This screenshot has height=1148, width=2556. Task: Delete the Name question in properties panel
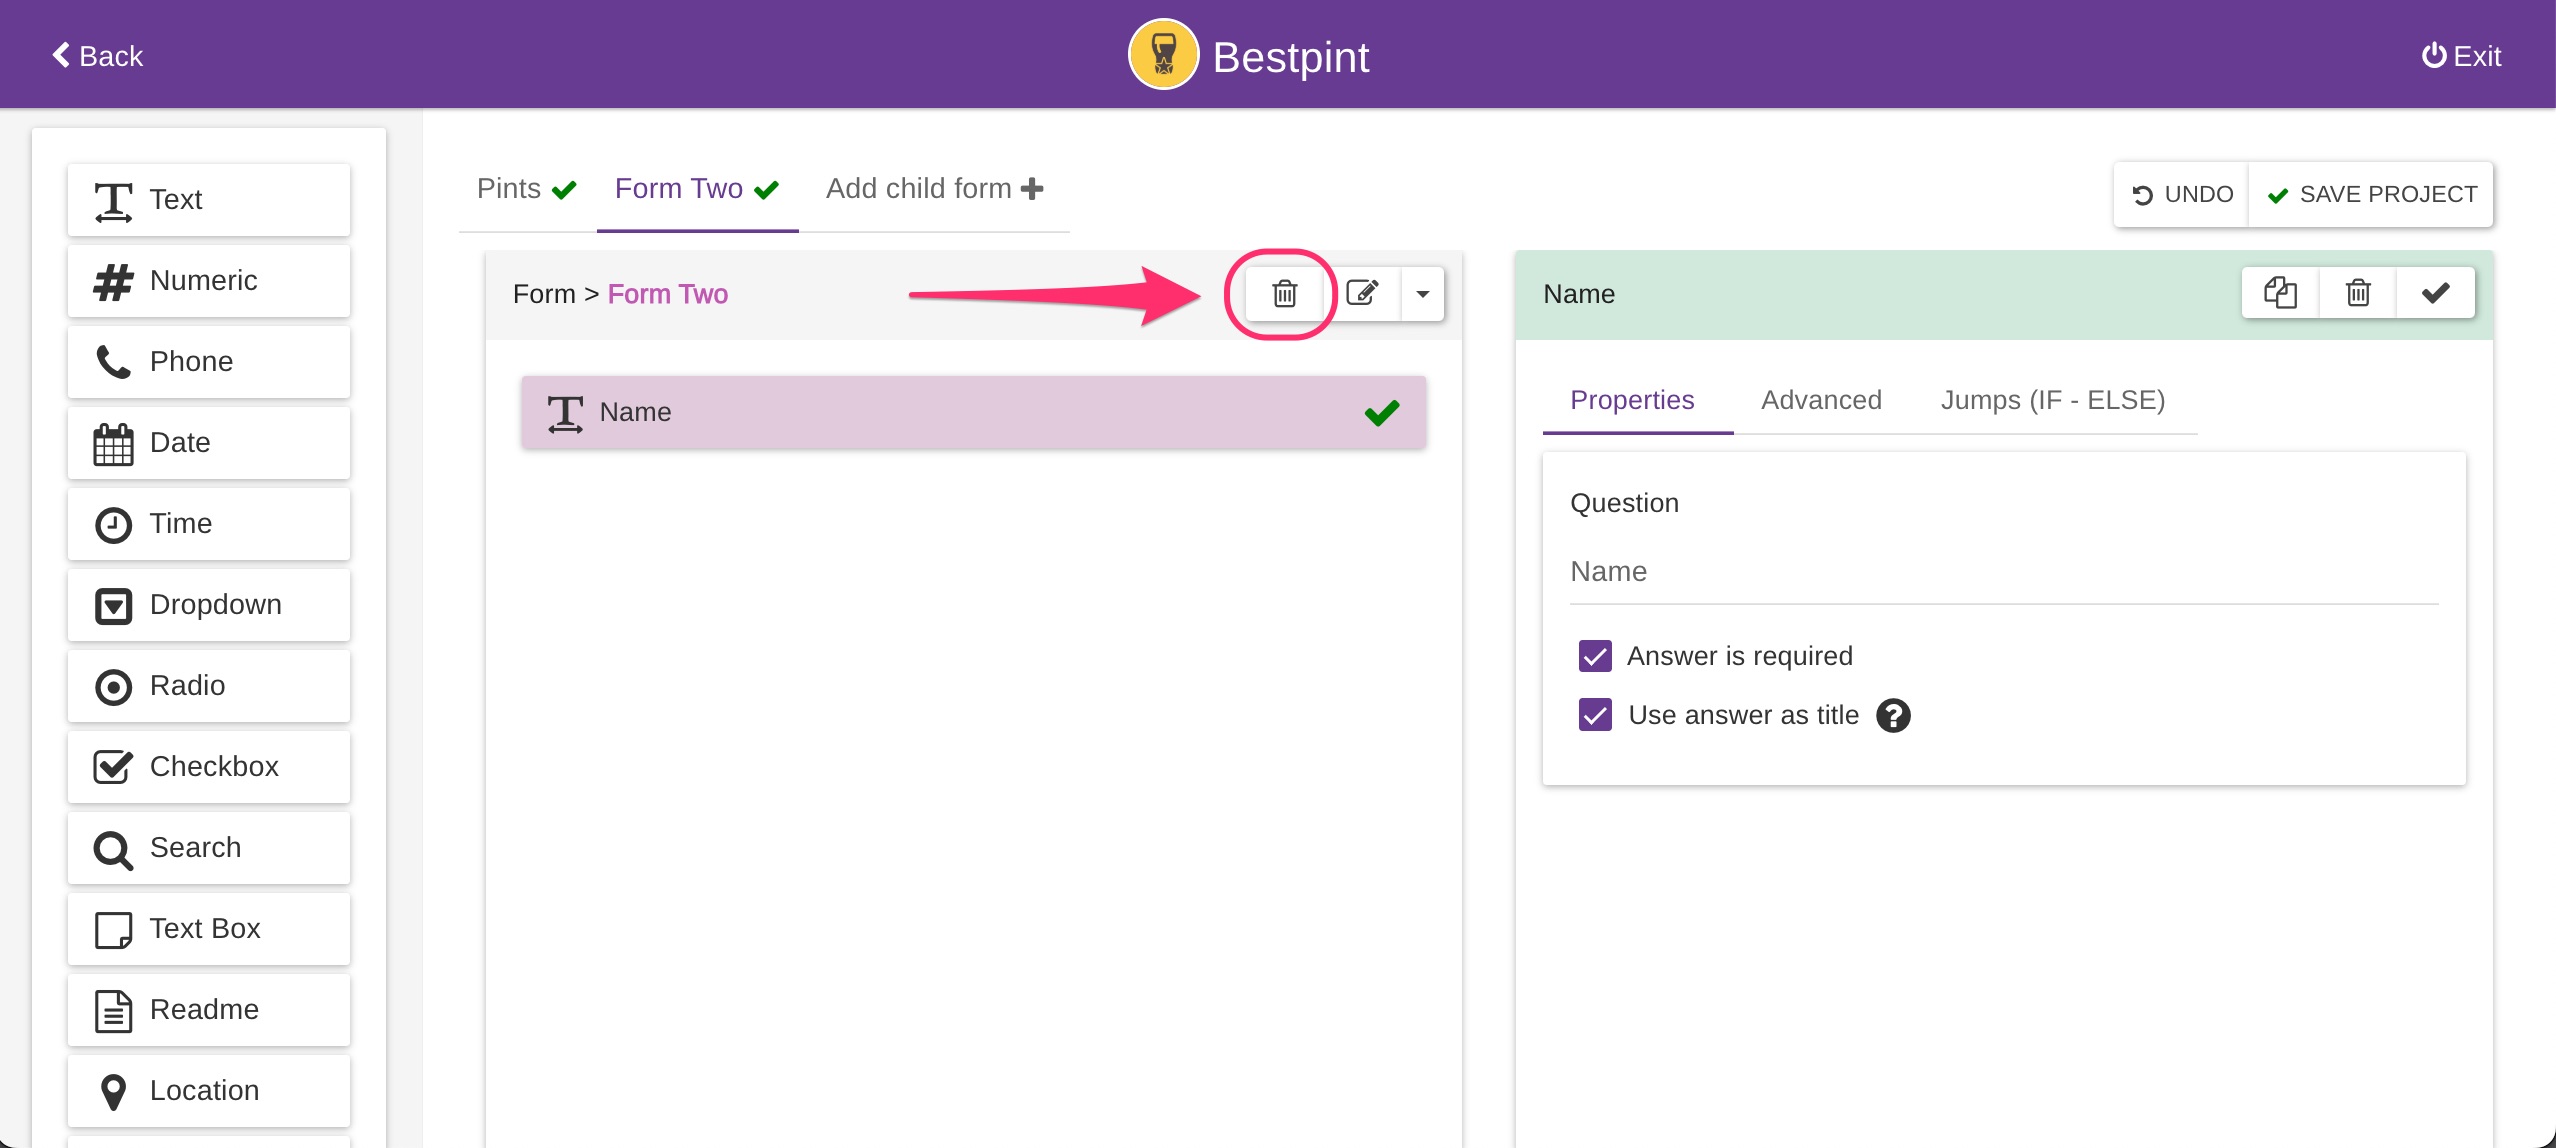[2358, 293]
